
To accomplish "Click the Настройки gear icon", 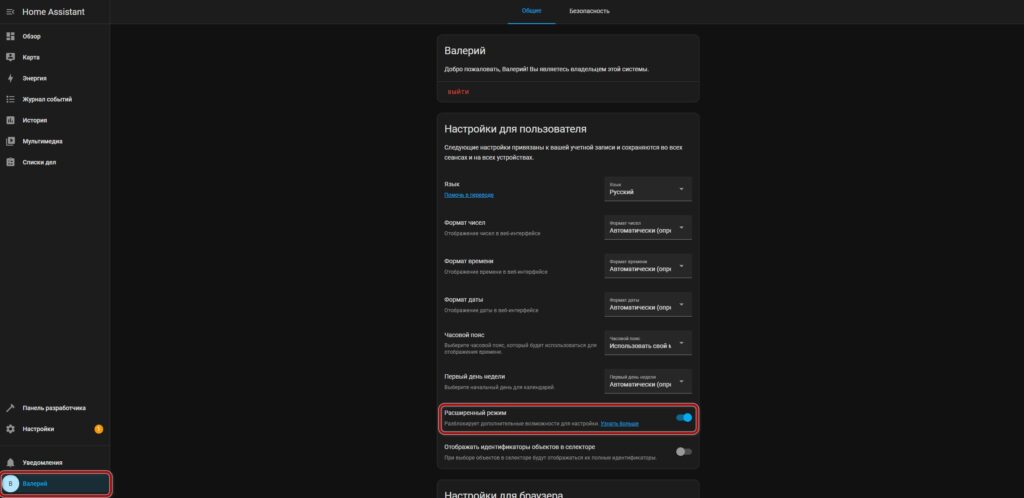I will point(10,429).
